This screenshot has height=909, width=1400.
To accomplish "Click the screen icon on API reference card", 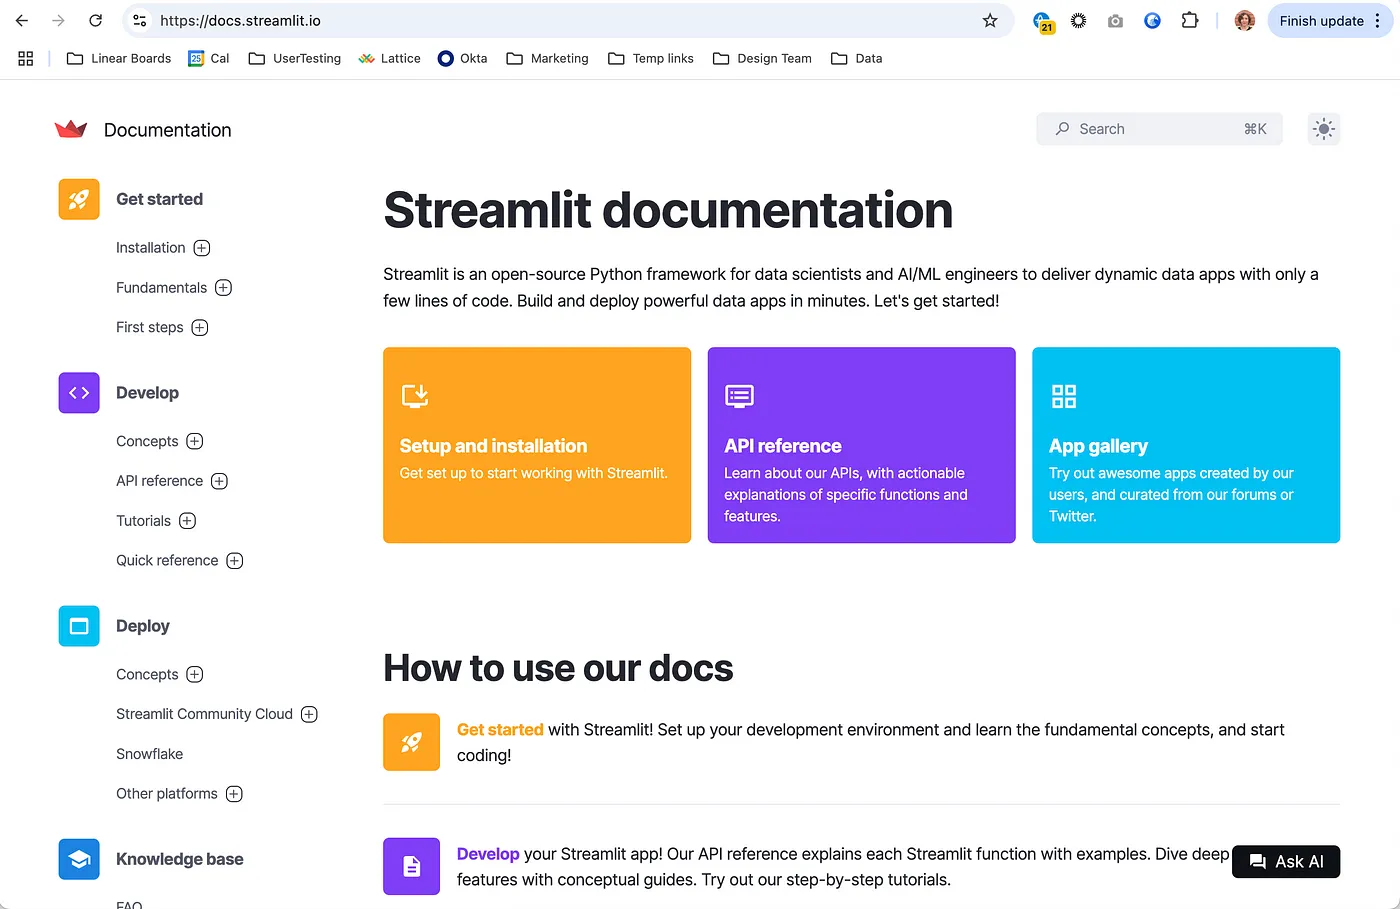I will coord(739,396).
